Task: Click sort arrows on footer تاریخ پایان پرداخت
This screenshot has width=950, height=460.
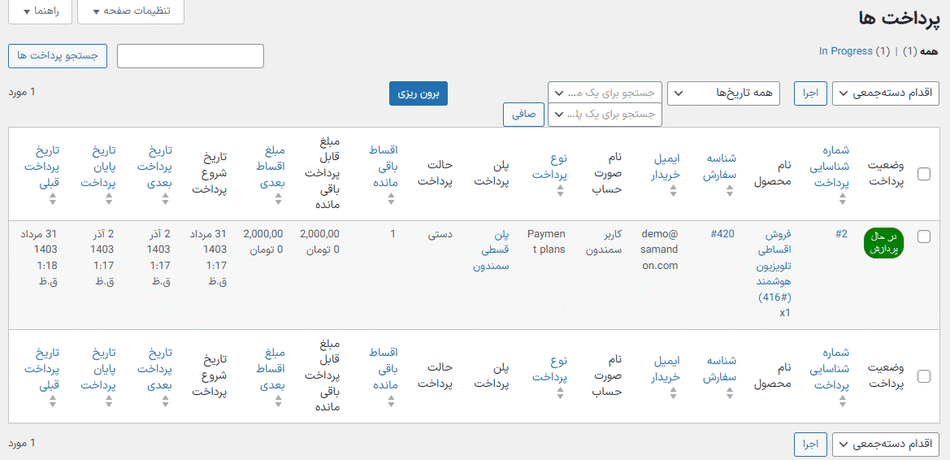Action: click(109, 401)
